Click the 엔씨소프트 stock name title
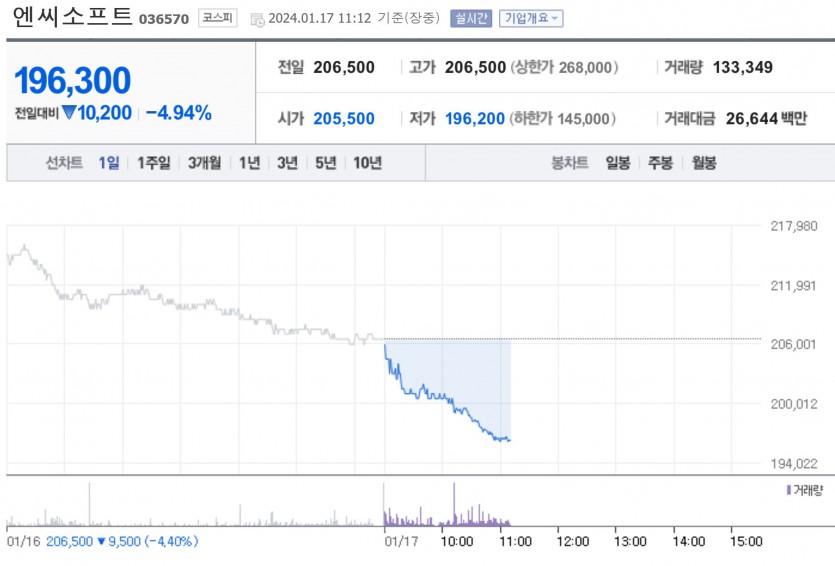835x566 pixels. click(72, 17)
